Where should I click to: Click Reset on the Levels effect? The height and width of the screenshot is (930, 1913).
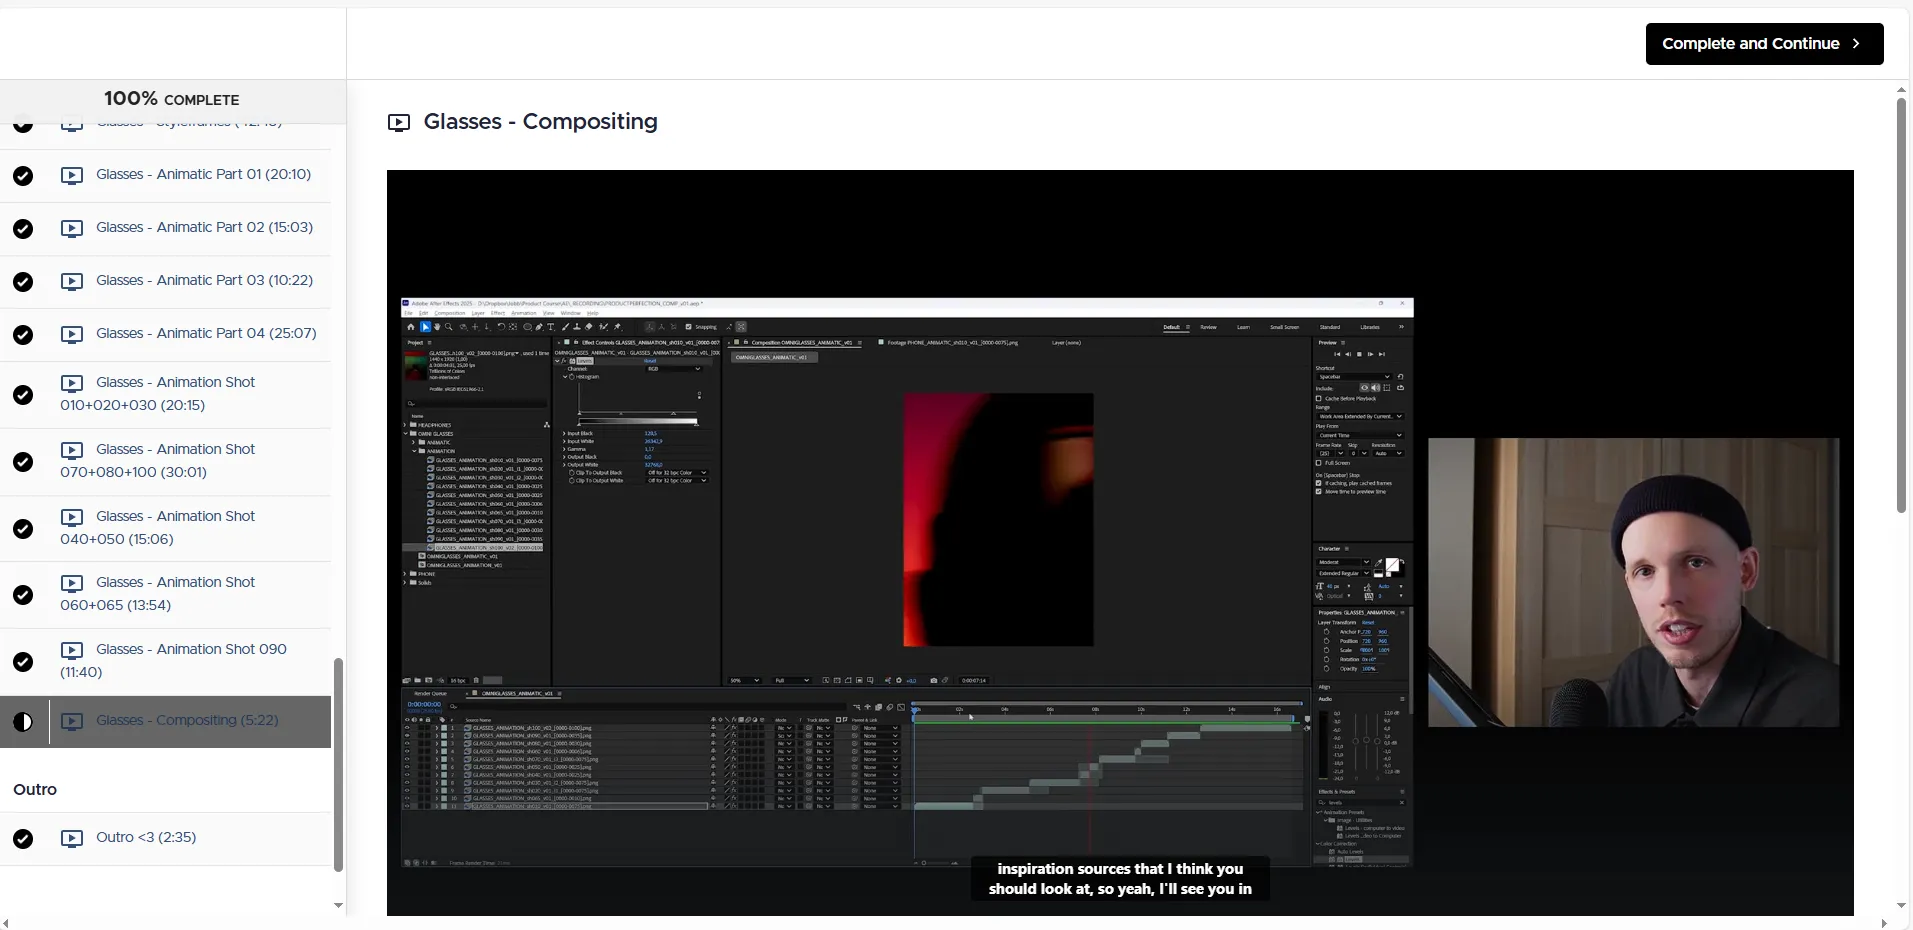pyautogui.click(x=649, y=361)
